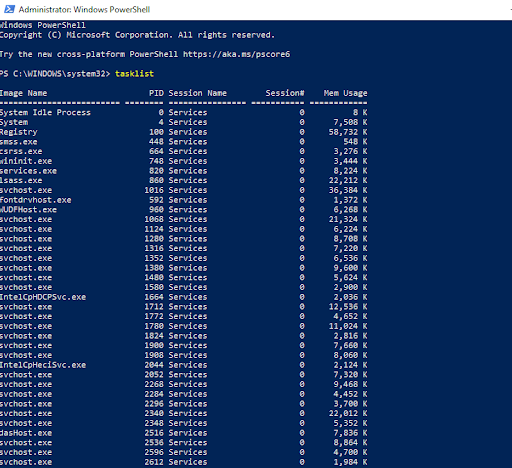Click the '12,536 K' memory value

[x=348, y=307]
